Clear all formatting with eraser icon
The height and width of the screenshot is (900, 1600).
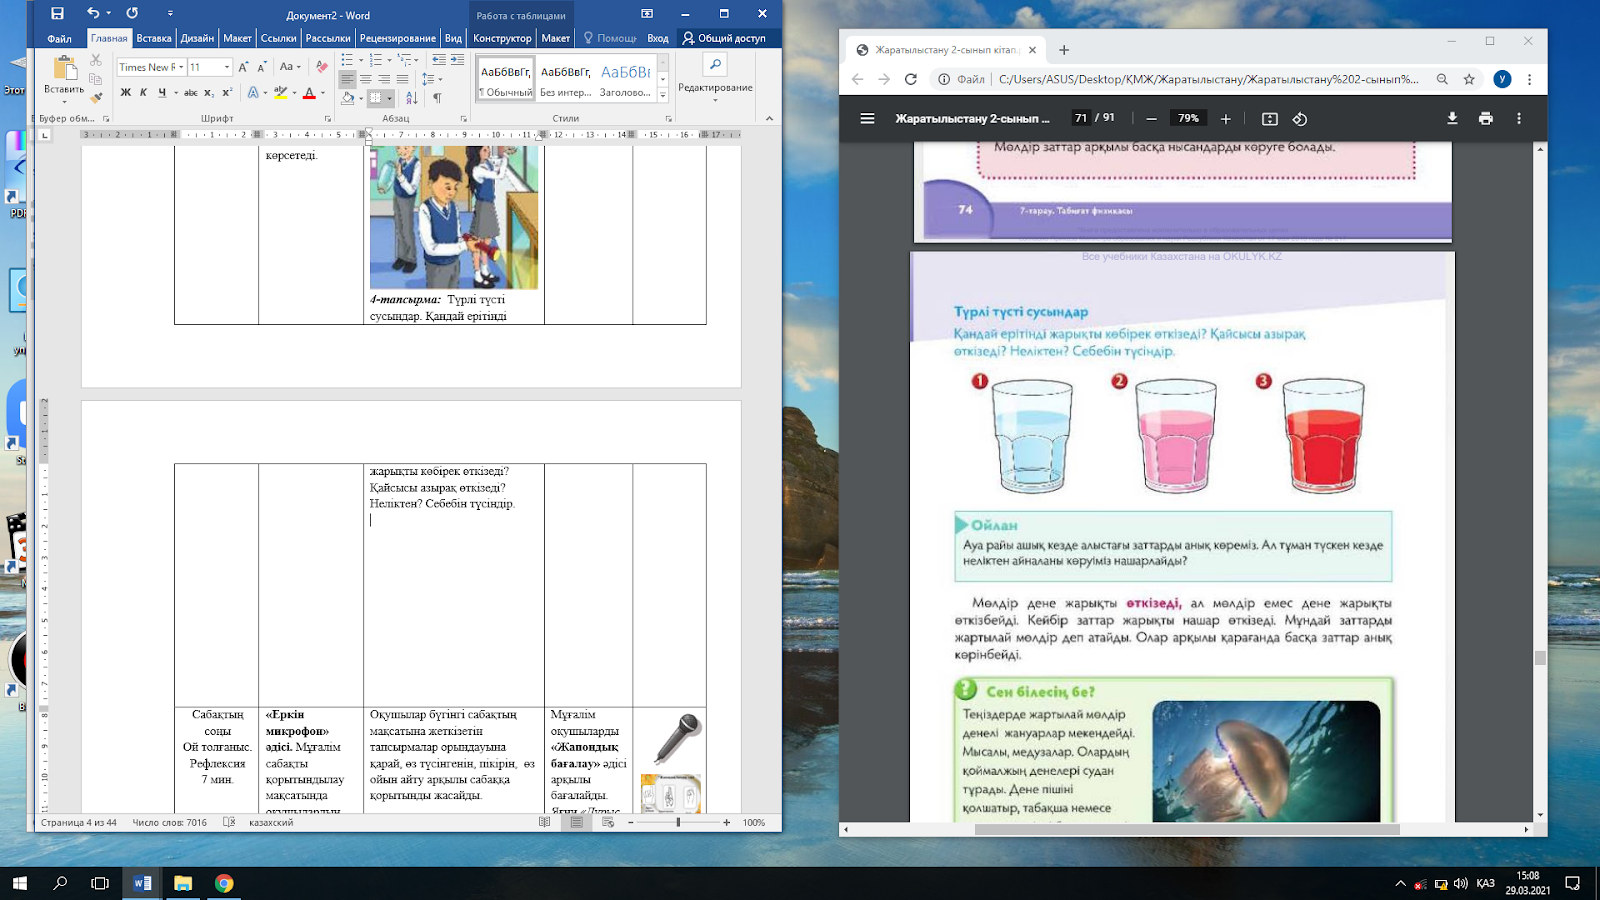(321, 67)
